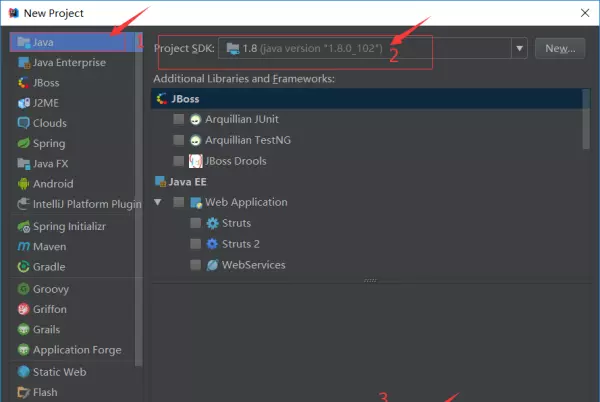Click the JBoss sidebar icon
The height and width of the screenshot is (402, 600).
click(23, 83)
